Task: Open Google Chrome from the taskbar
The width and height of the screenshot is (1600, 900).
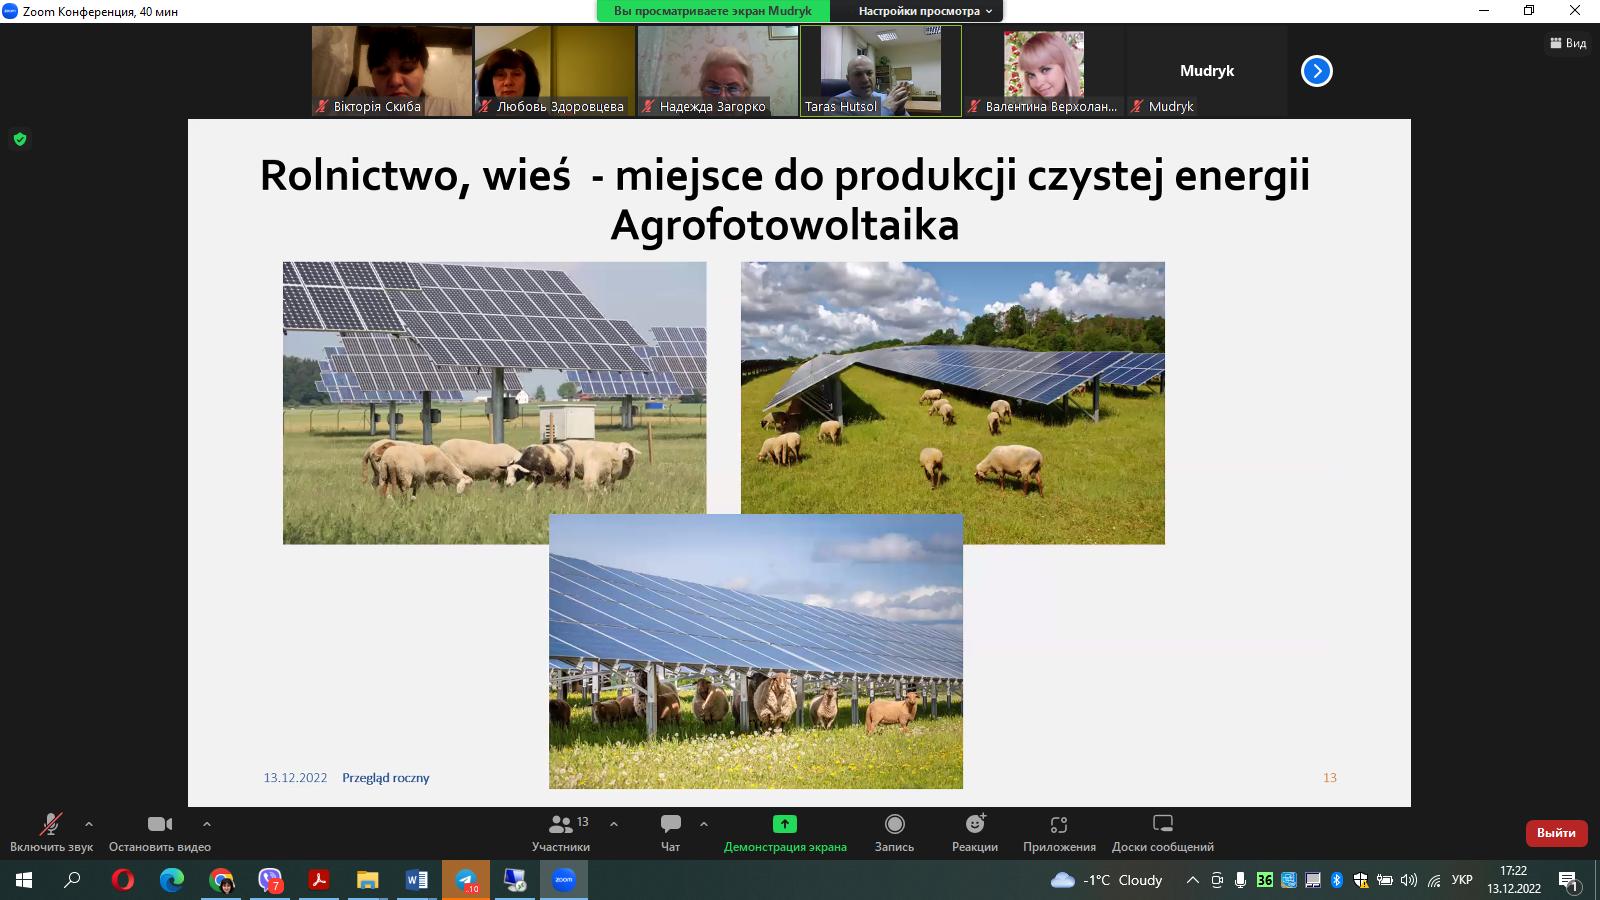Action: (x=221, y=880)
